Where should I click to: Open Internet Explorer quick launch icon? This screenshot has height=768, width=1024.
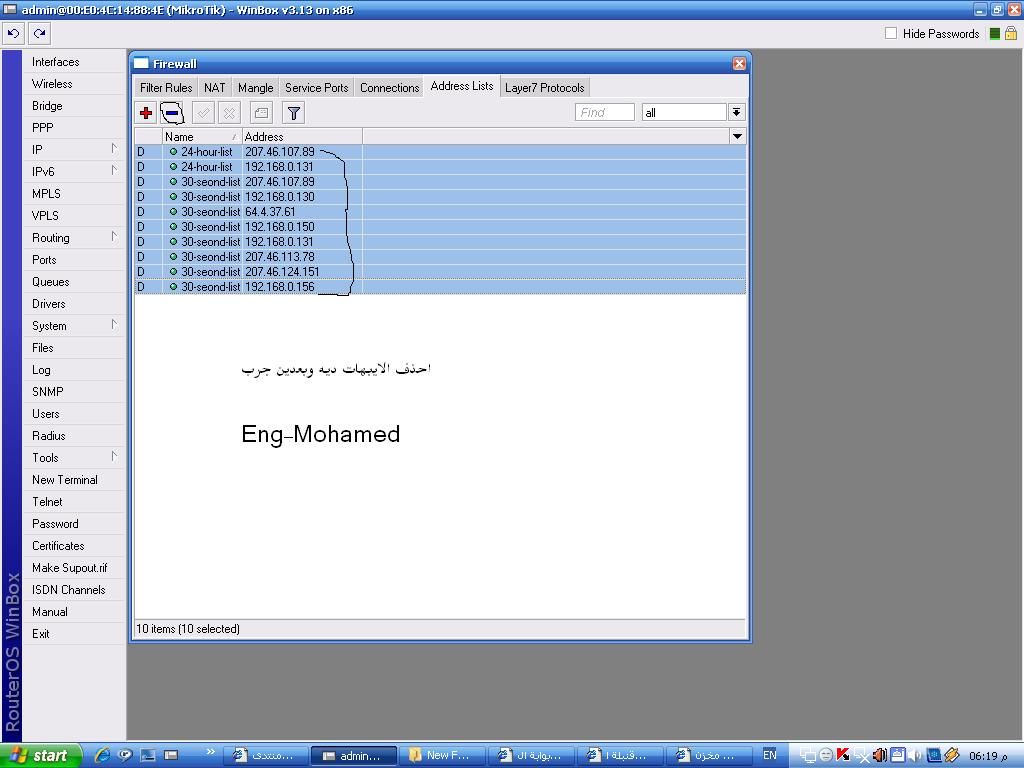101,756
